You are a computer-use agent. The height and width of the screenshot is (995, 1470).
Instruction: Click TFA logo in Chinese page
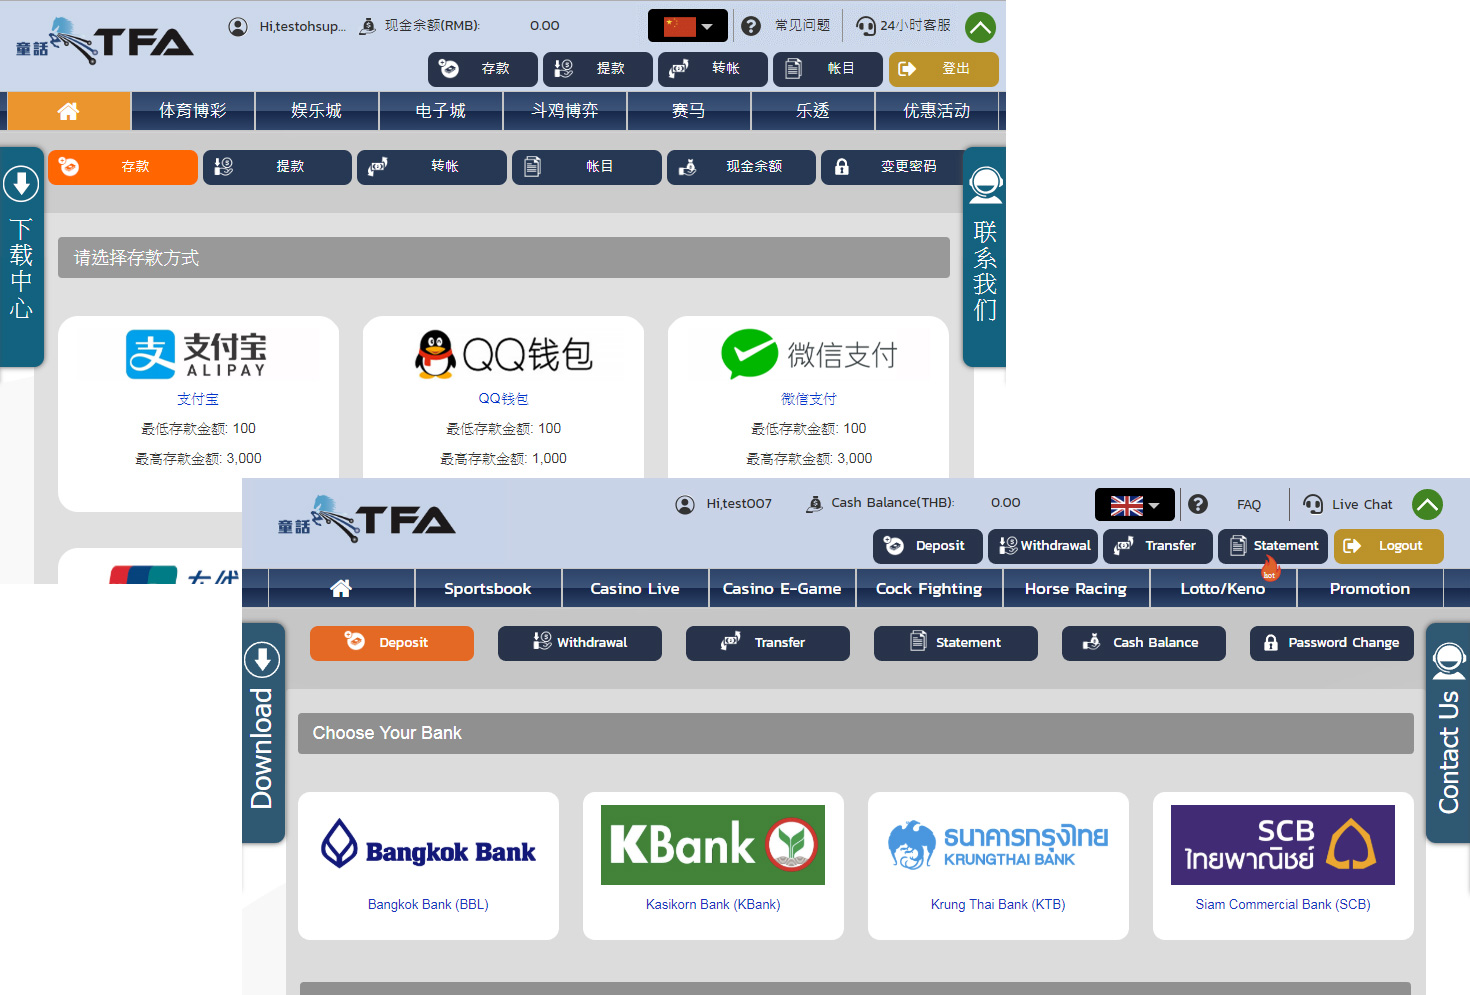click(105, 41)
